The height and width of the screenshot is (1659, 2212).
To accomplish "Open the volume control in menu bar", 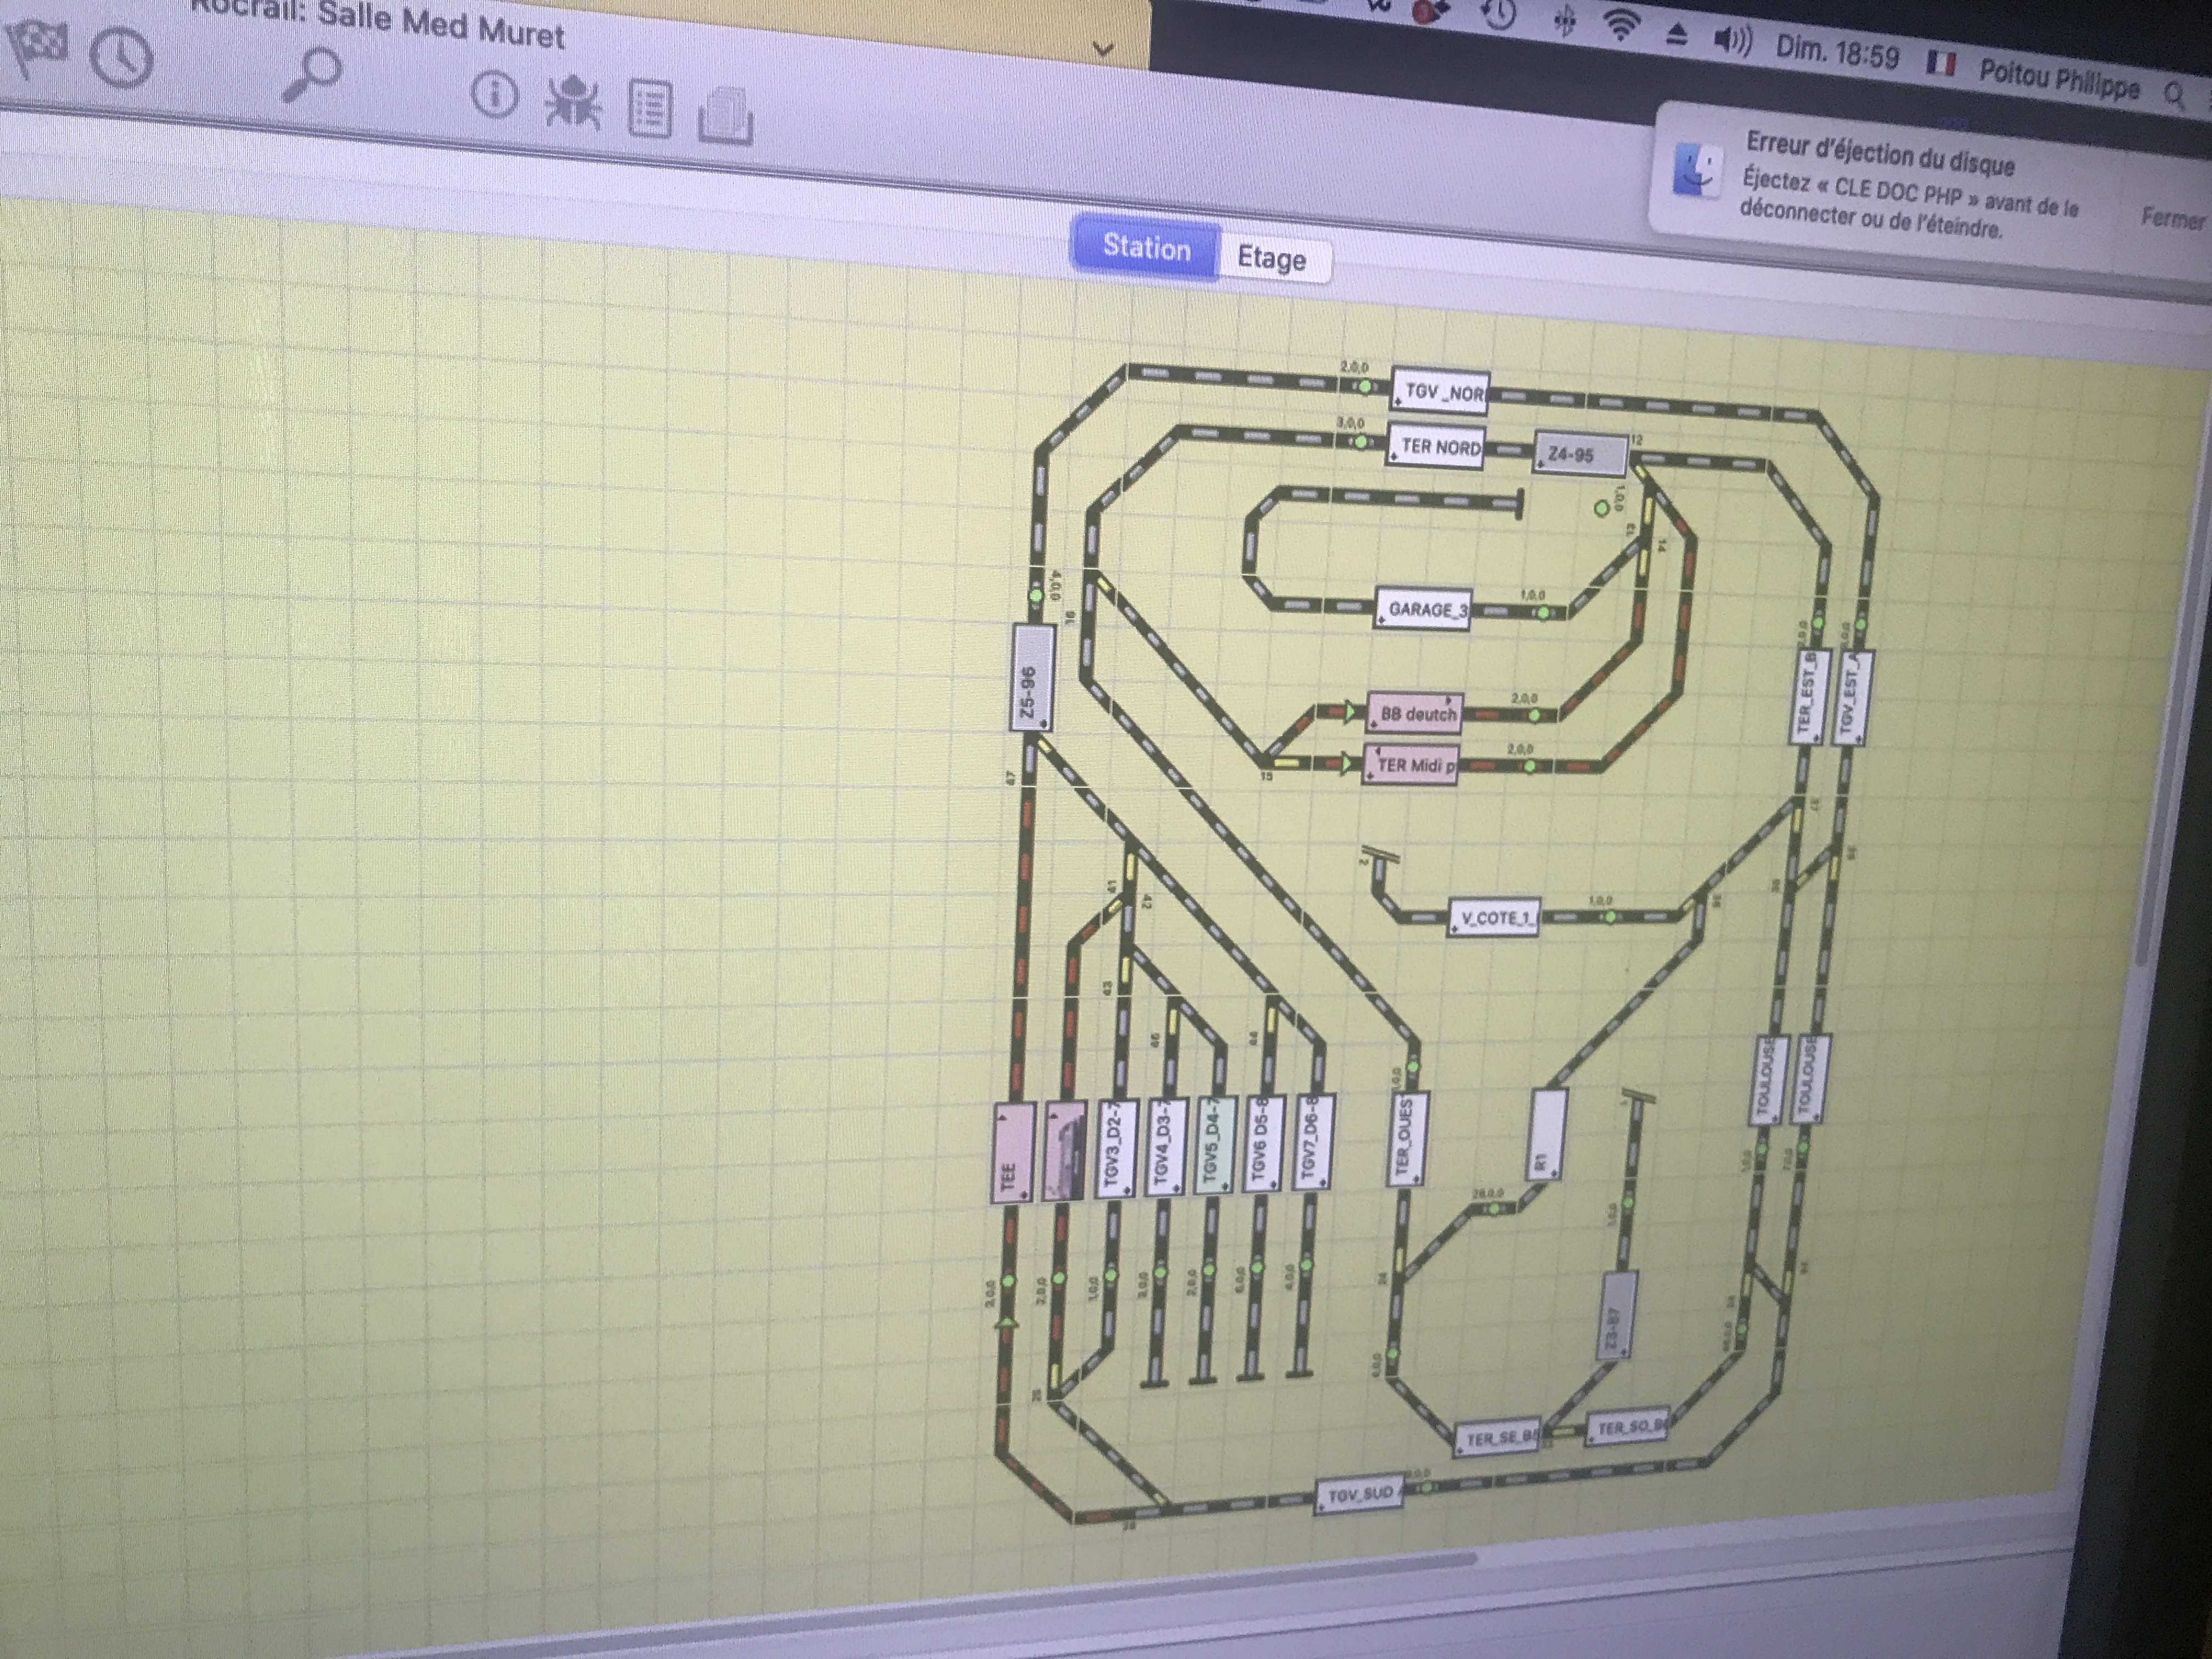I will [1733, 40].
